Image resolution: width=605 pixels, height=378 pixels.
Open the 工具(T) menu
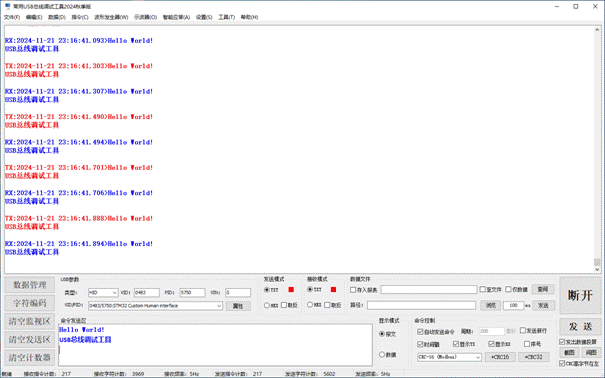(x=226, y=17)
